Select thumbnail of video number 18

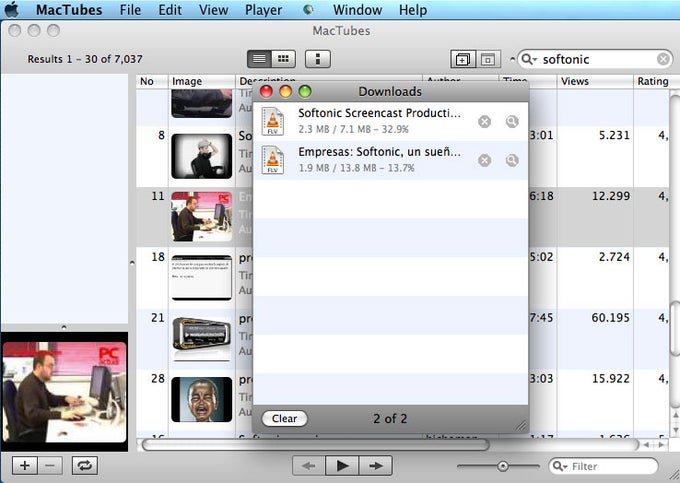point(202,277)
